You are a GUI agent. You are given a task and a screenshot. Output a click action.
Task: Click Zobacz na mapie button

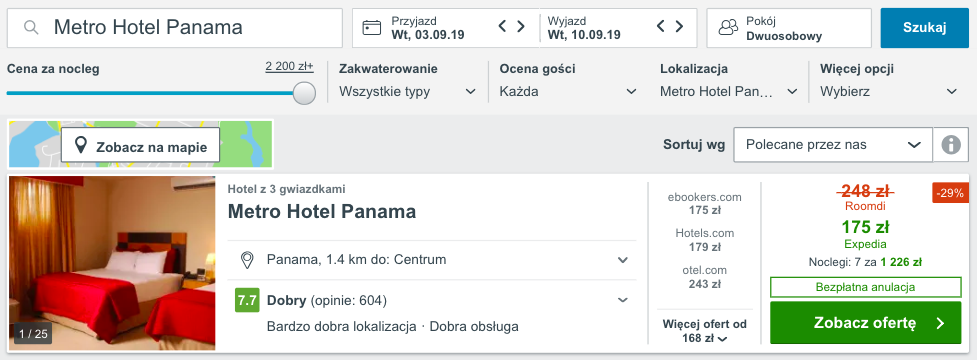point(140,145)
